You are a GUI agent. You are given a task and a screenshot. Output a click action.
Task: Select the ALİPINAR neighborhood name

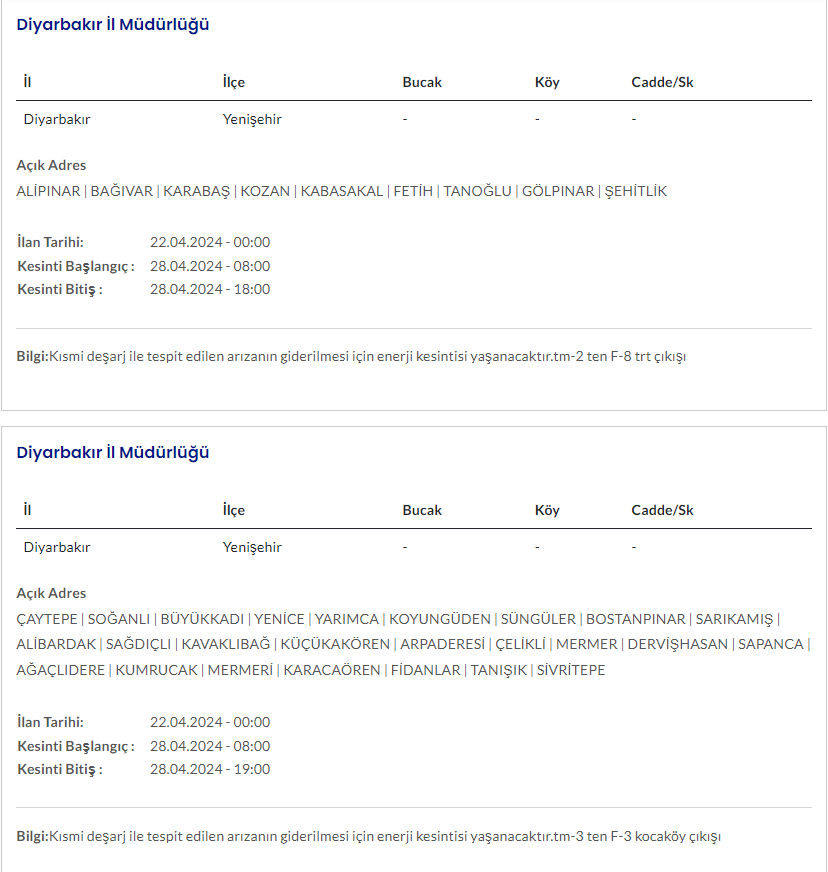tap(48, 191)
